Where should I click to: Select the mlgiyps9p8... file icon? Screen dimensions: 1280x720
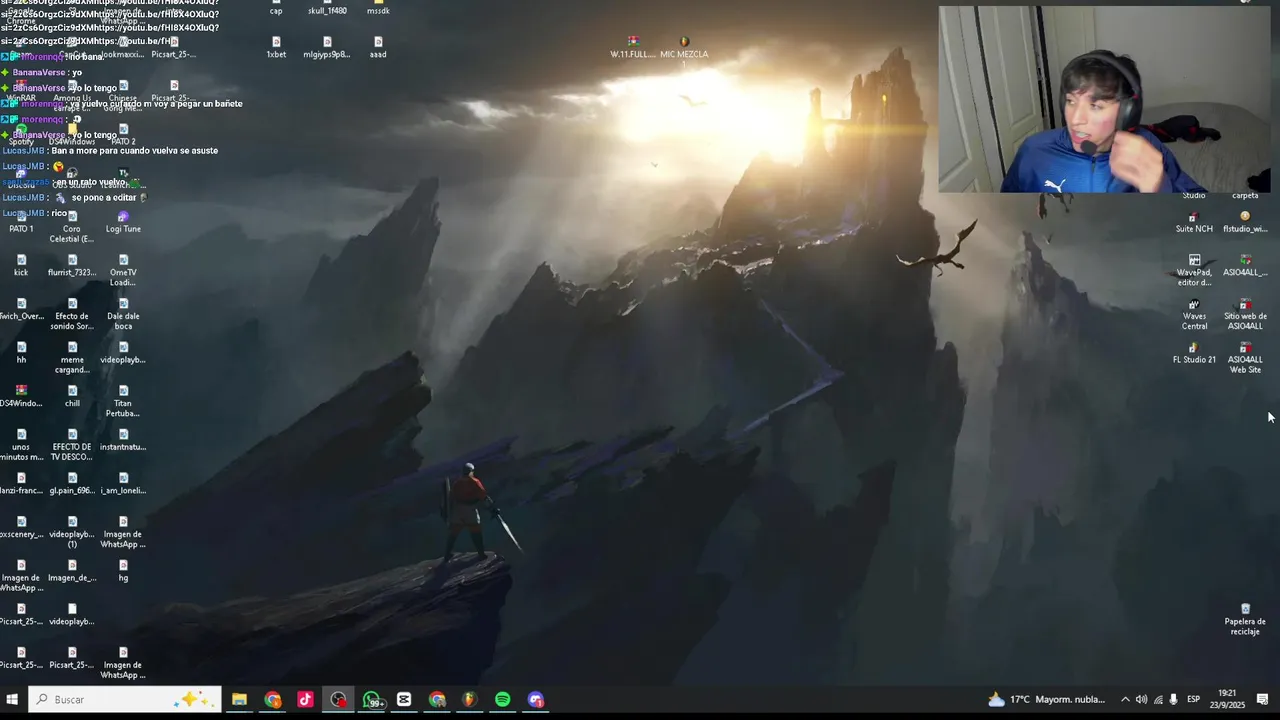click(327, 47)
